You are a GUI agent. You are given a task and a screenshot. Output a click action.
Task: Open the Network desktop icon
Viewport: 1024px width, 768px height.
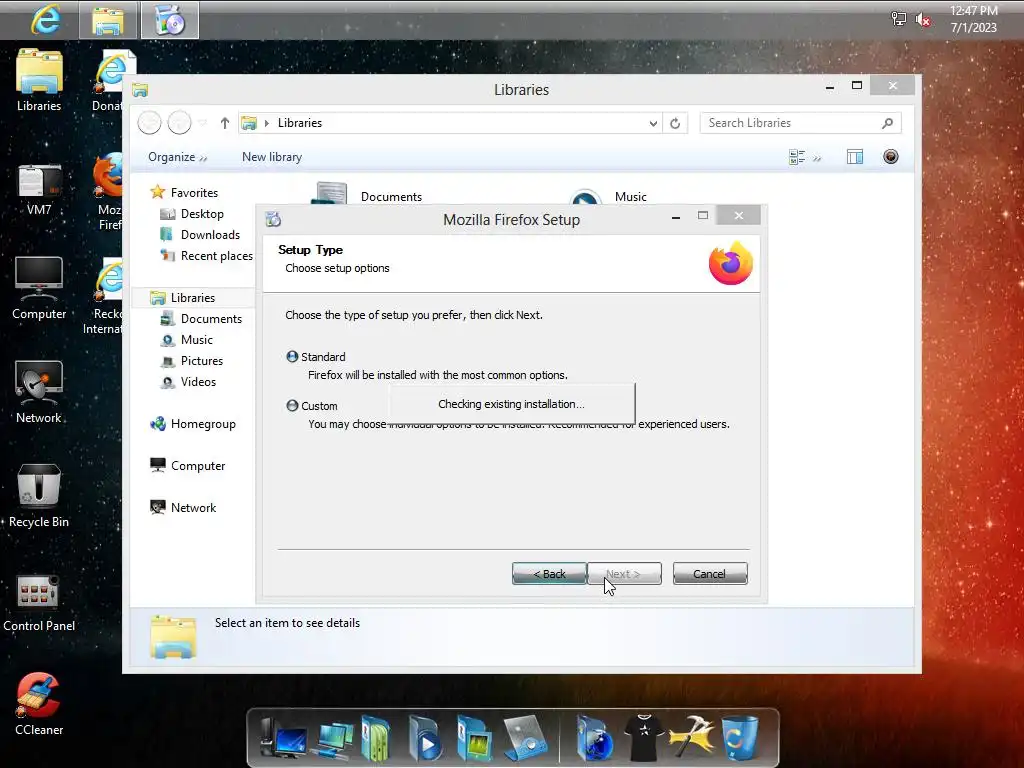coord(39,392)
